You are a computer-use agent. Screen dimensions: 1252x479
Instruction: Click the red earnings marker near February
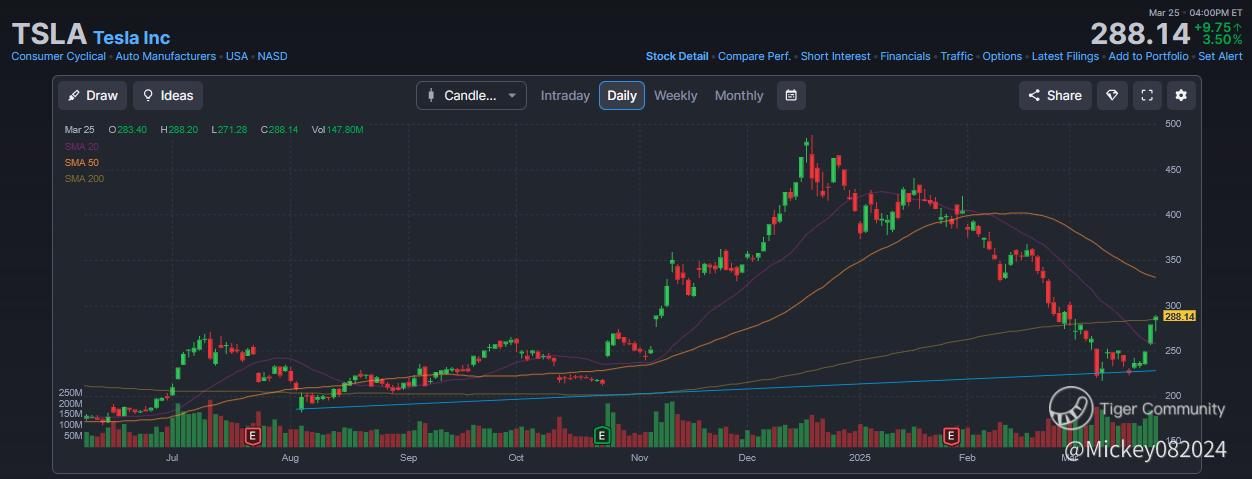tap(951, 435)
